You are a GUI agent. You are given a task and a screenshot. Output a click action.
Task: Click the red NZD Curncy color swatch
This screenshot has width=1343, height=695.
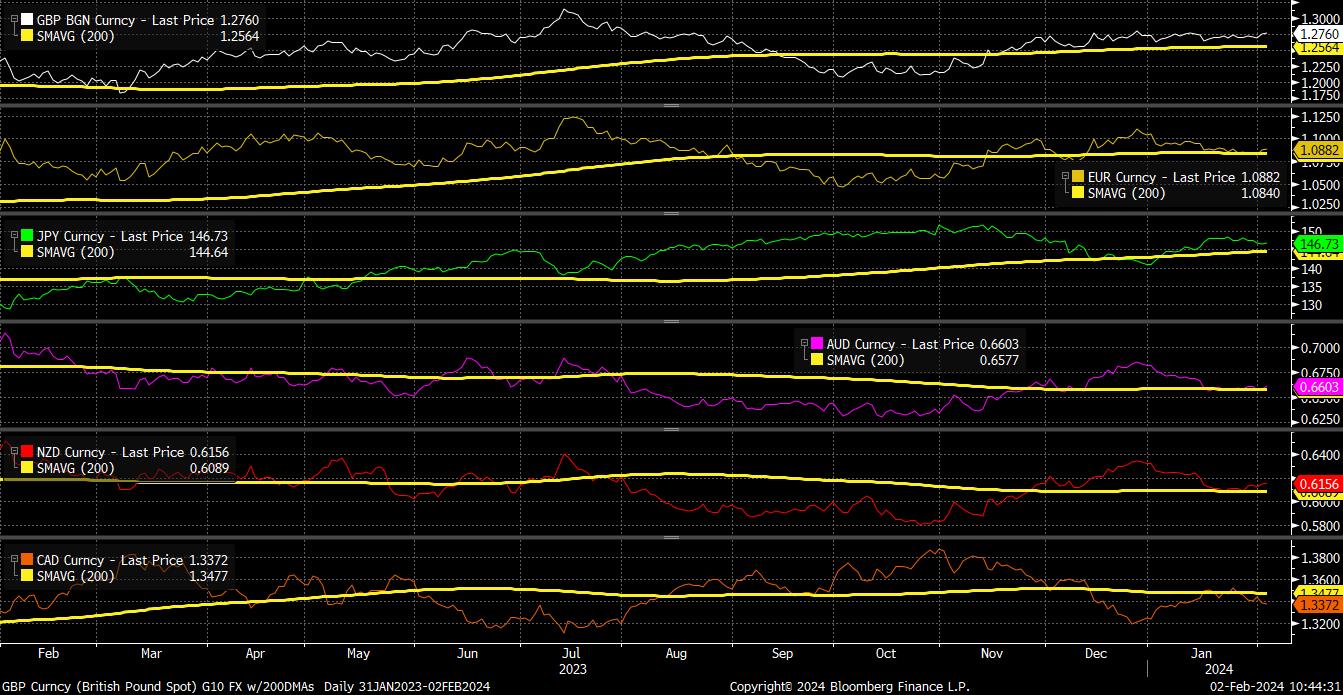click(27, 452)
